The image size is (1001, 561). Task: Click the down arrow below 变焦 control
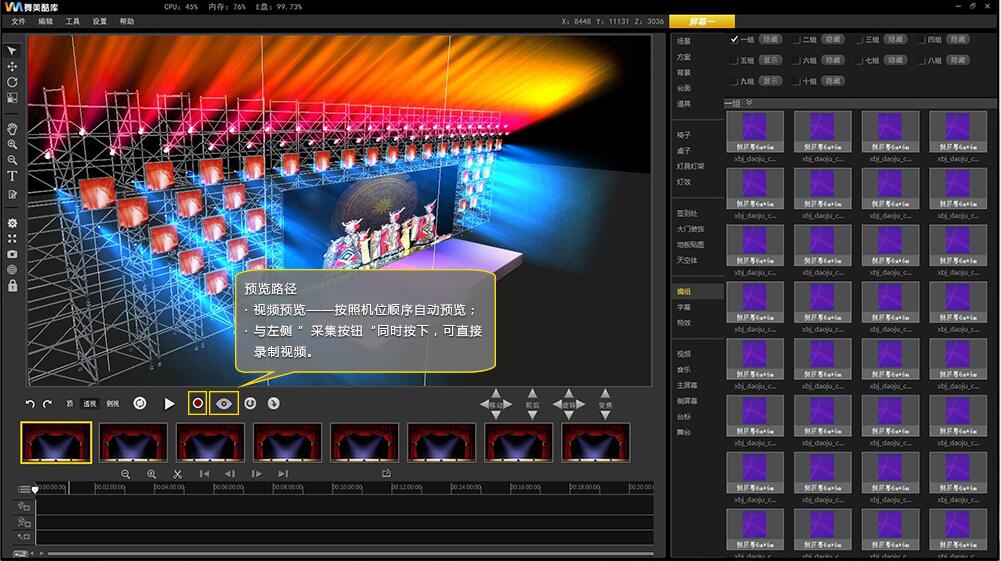pyautogui.click(x=605, y=415)
